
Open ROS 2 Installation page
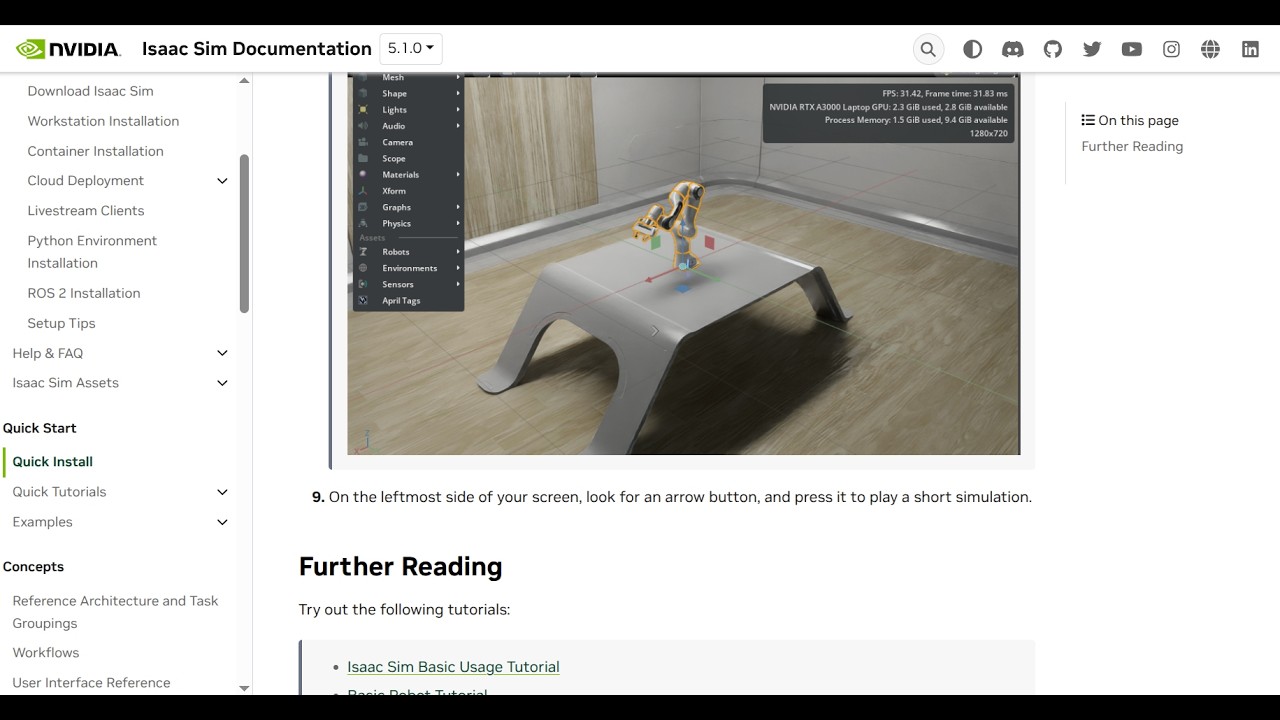84,293
